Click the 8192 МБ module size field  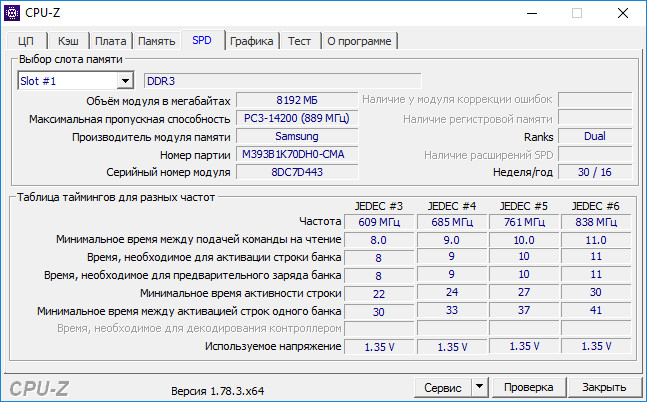297,100
